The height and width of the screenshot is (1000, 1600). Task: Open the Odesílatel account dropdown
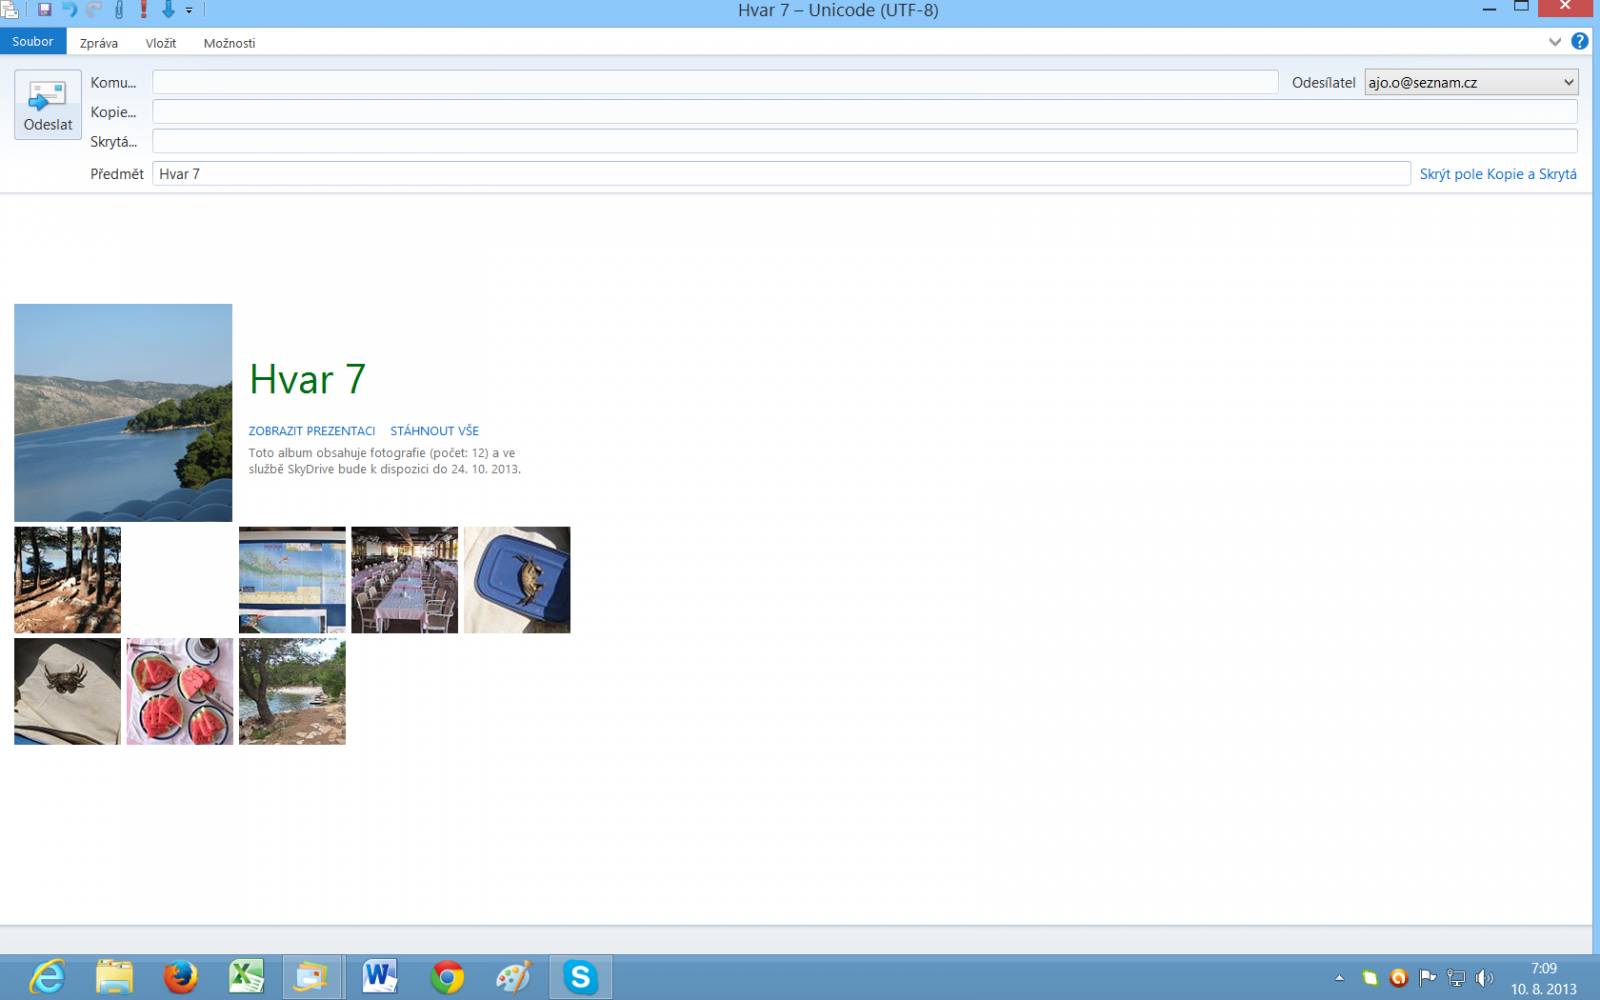(x=1471, y=83)
